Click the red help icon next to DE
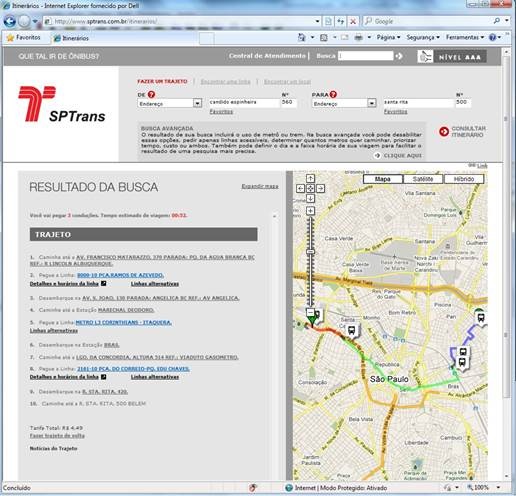This screenshot has width=516, height=496. click(x=151, y=94)
